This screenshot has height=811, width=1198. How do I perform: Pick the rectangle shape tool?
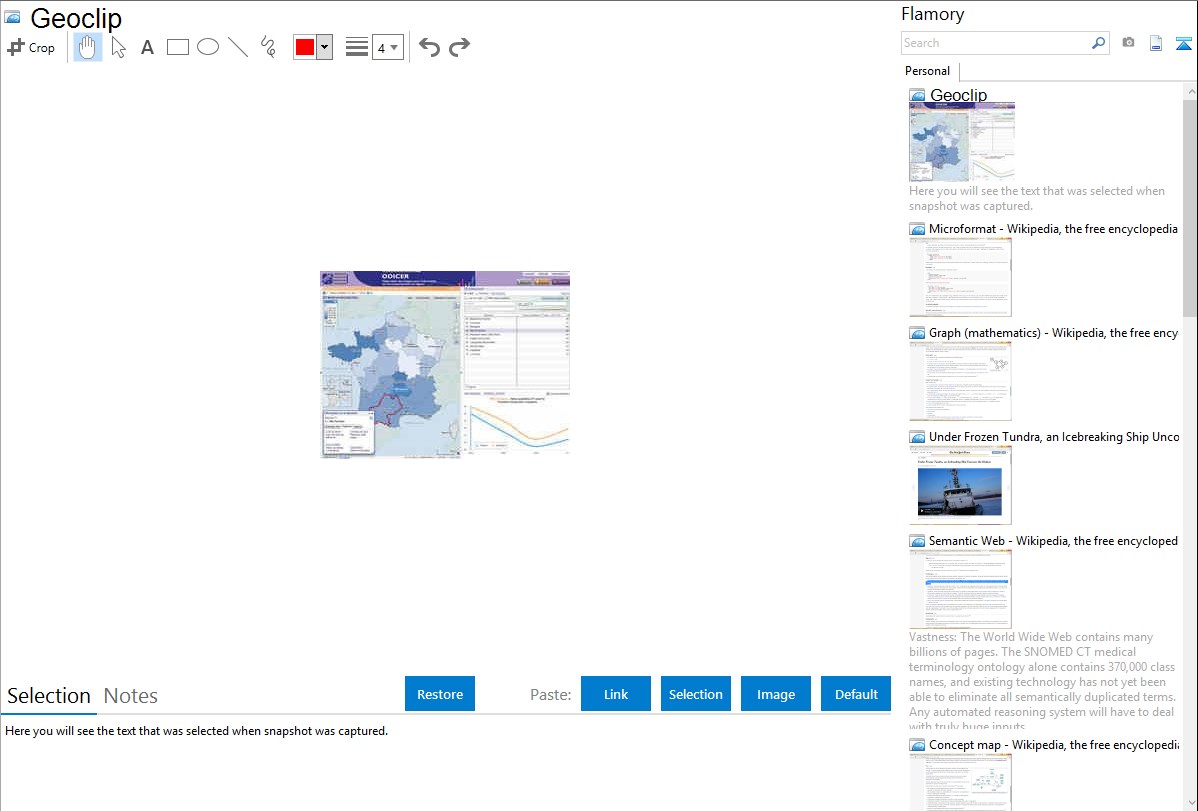pyautogui.click(x=177, y=47)
